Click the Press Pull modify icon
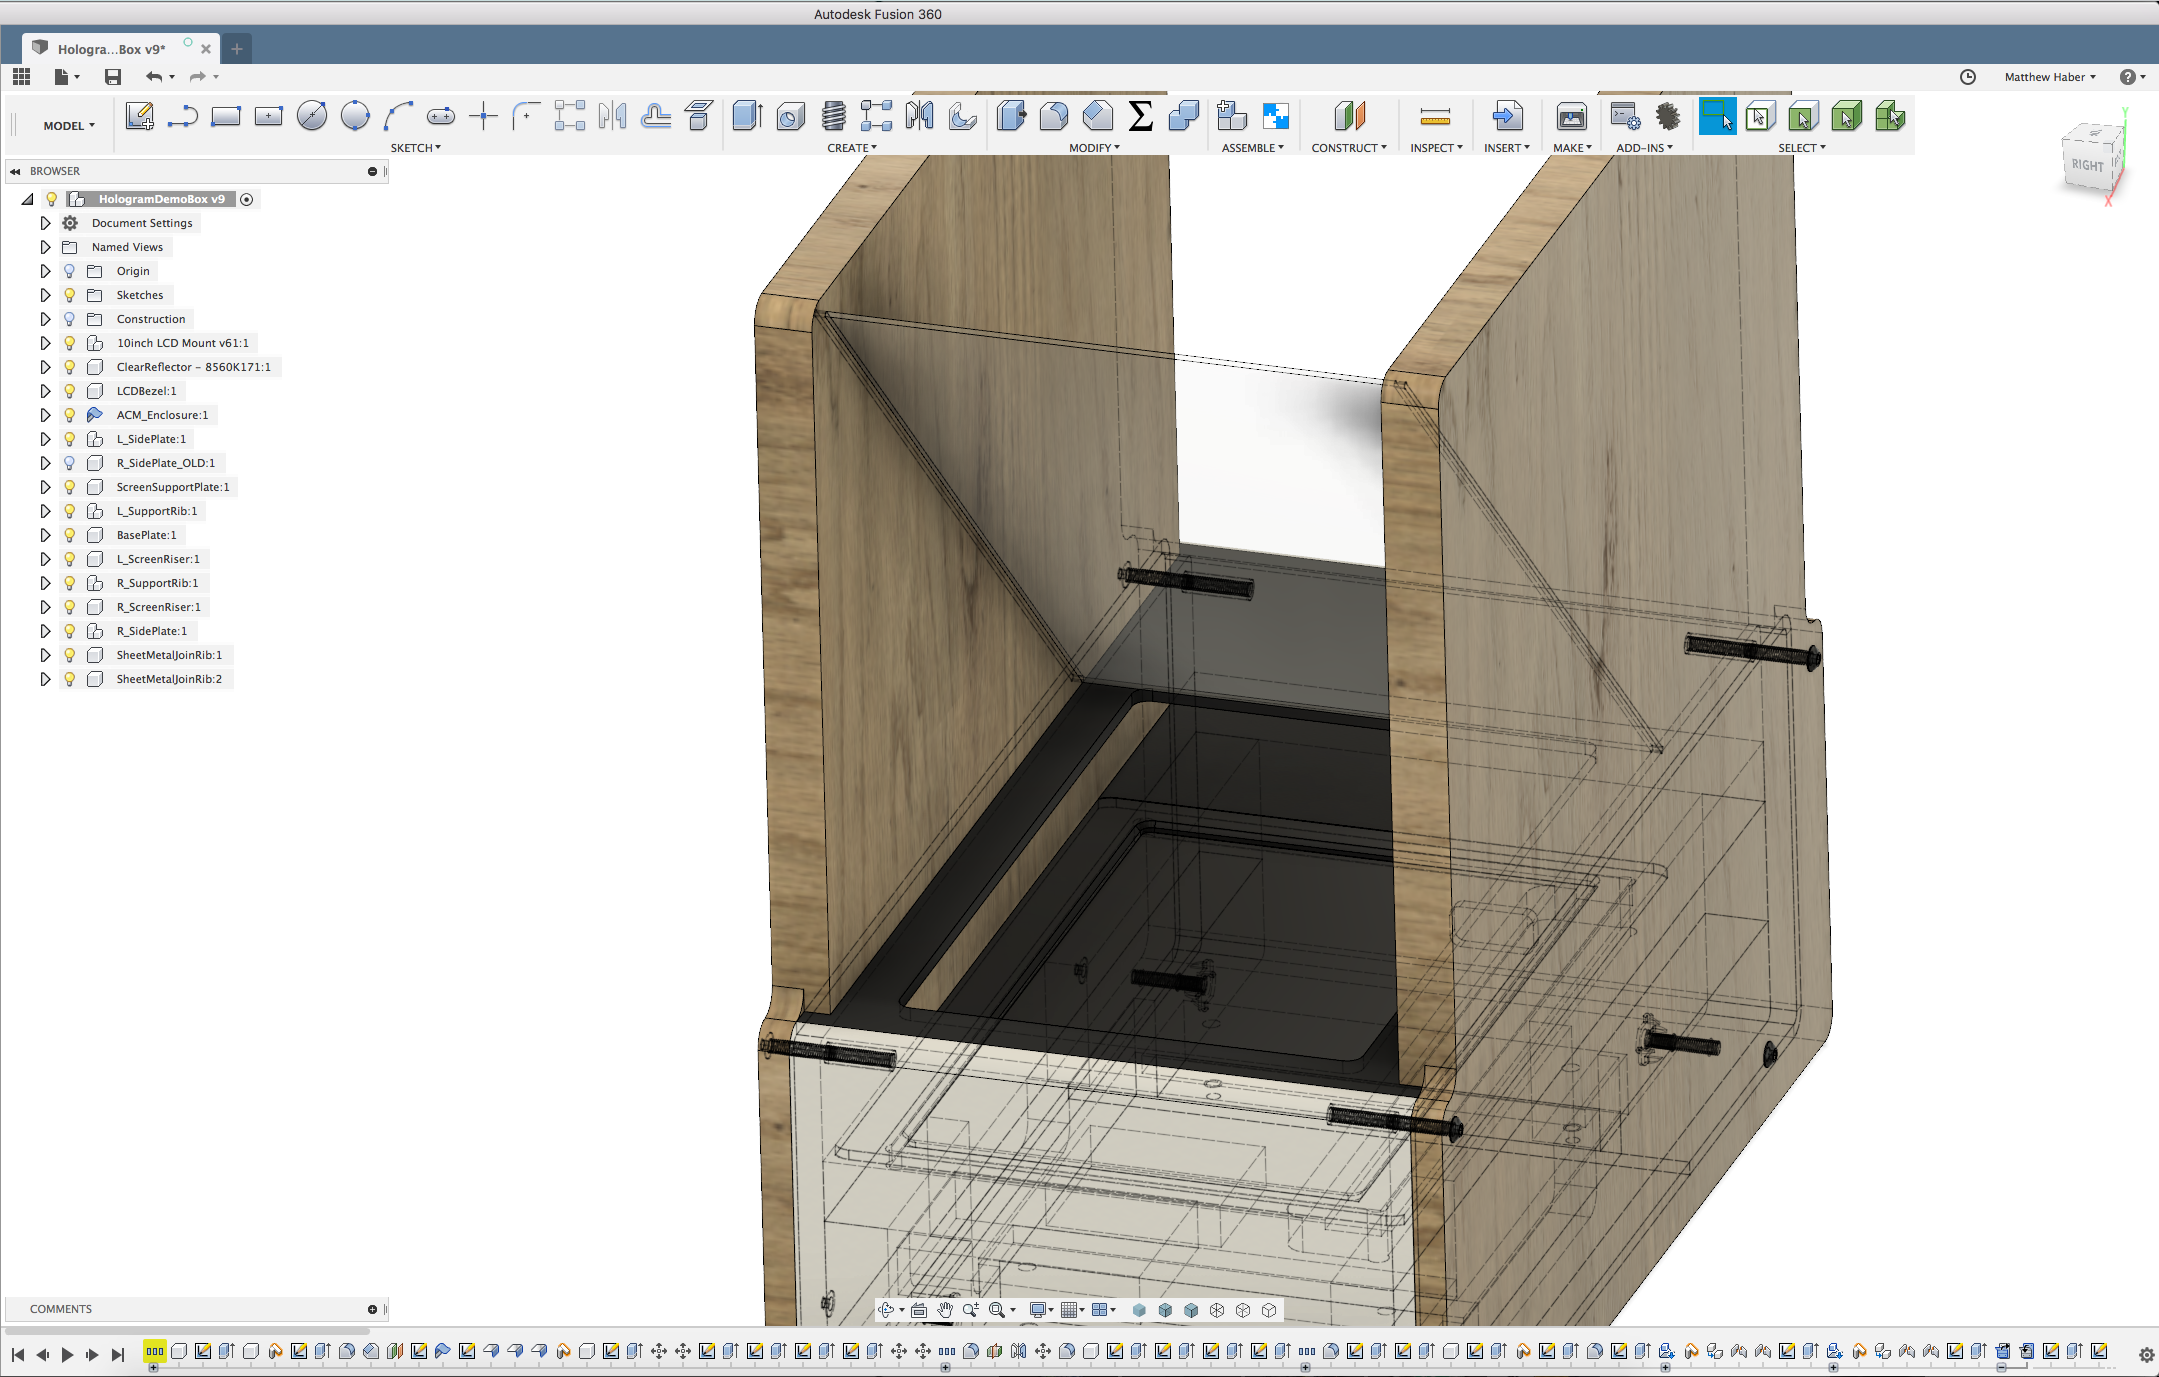 pos(1012,116)
